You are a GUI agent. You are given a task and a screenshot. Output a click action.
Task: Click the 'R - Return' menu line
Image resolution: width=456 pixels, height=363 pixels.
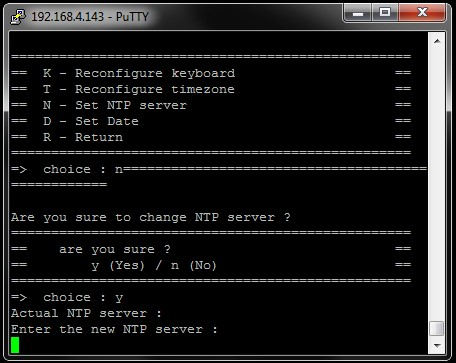(x=83, y=137)
